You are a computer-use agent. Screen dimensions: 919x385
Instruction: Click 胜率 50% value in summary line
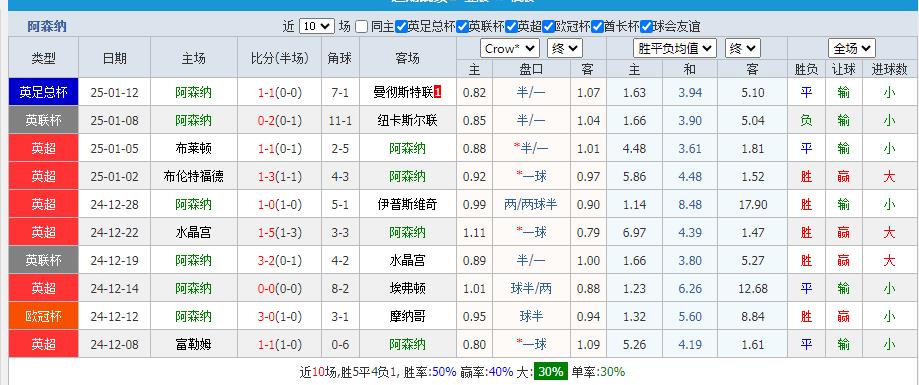point(444,372)
